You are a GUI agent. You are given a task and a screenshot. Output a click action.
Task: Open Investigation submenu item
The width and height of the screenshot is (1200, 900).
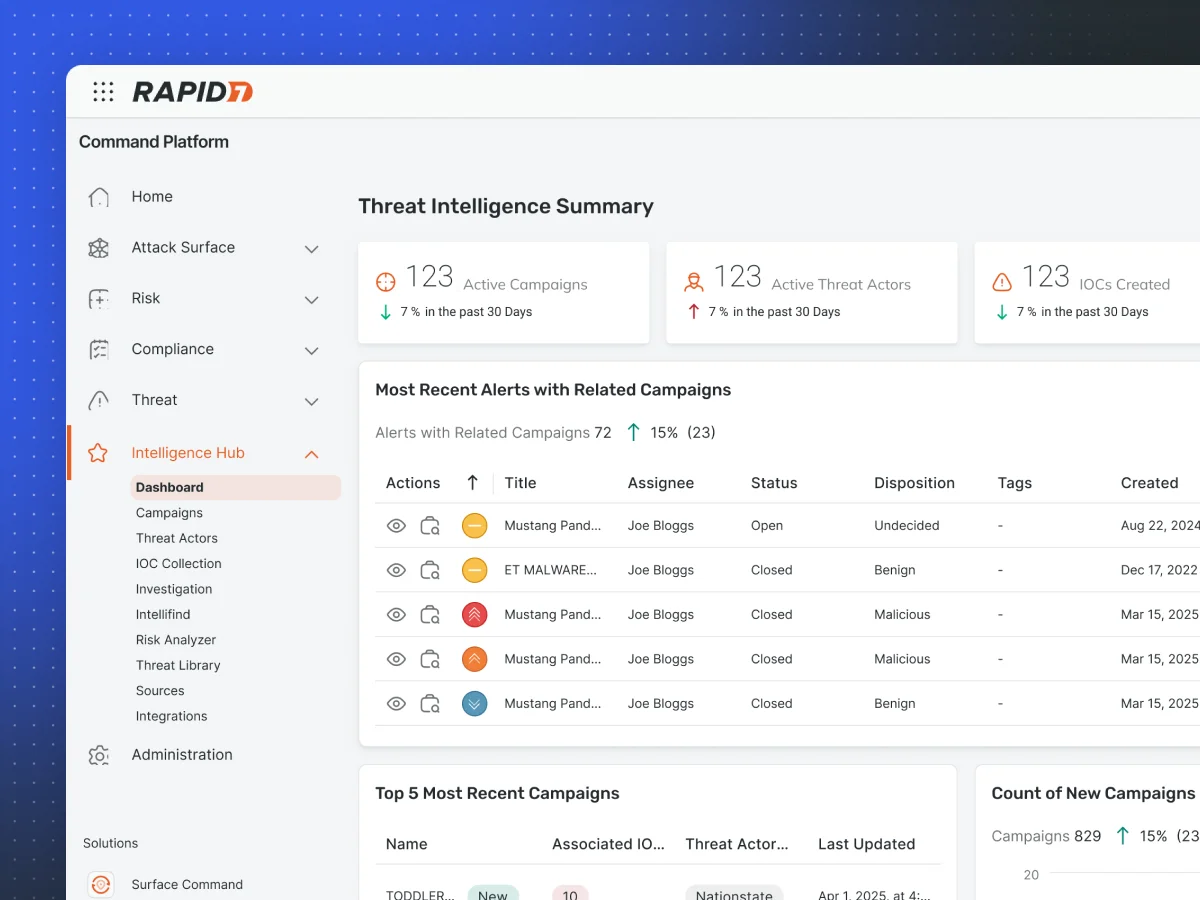click(x=174, y=589)
